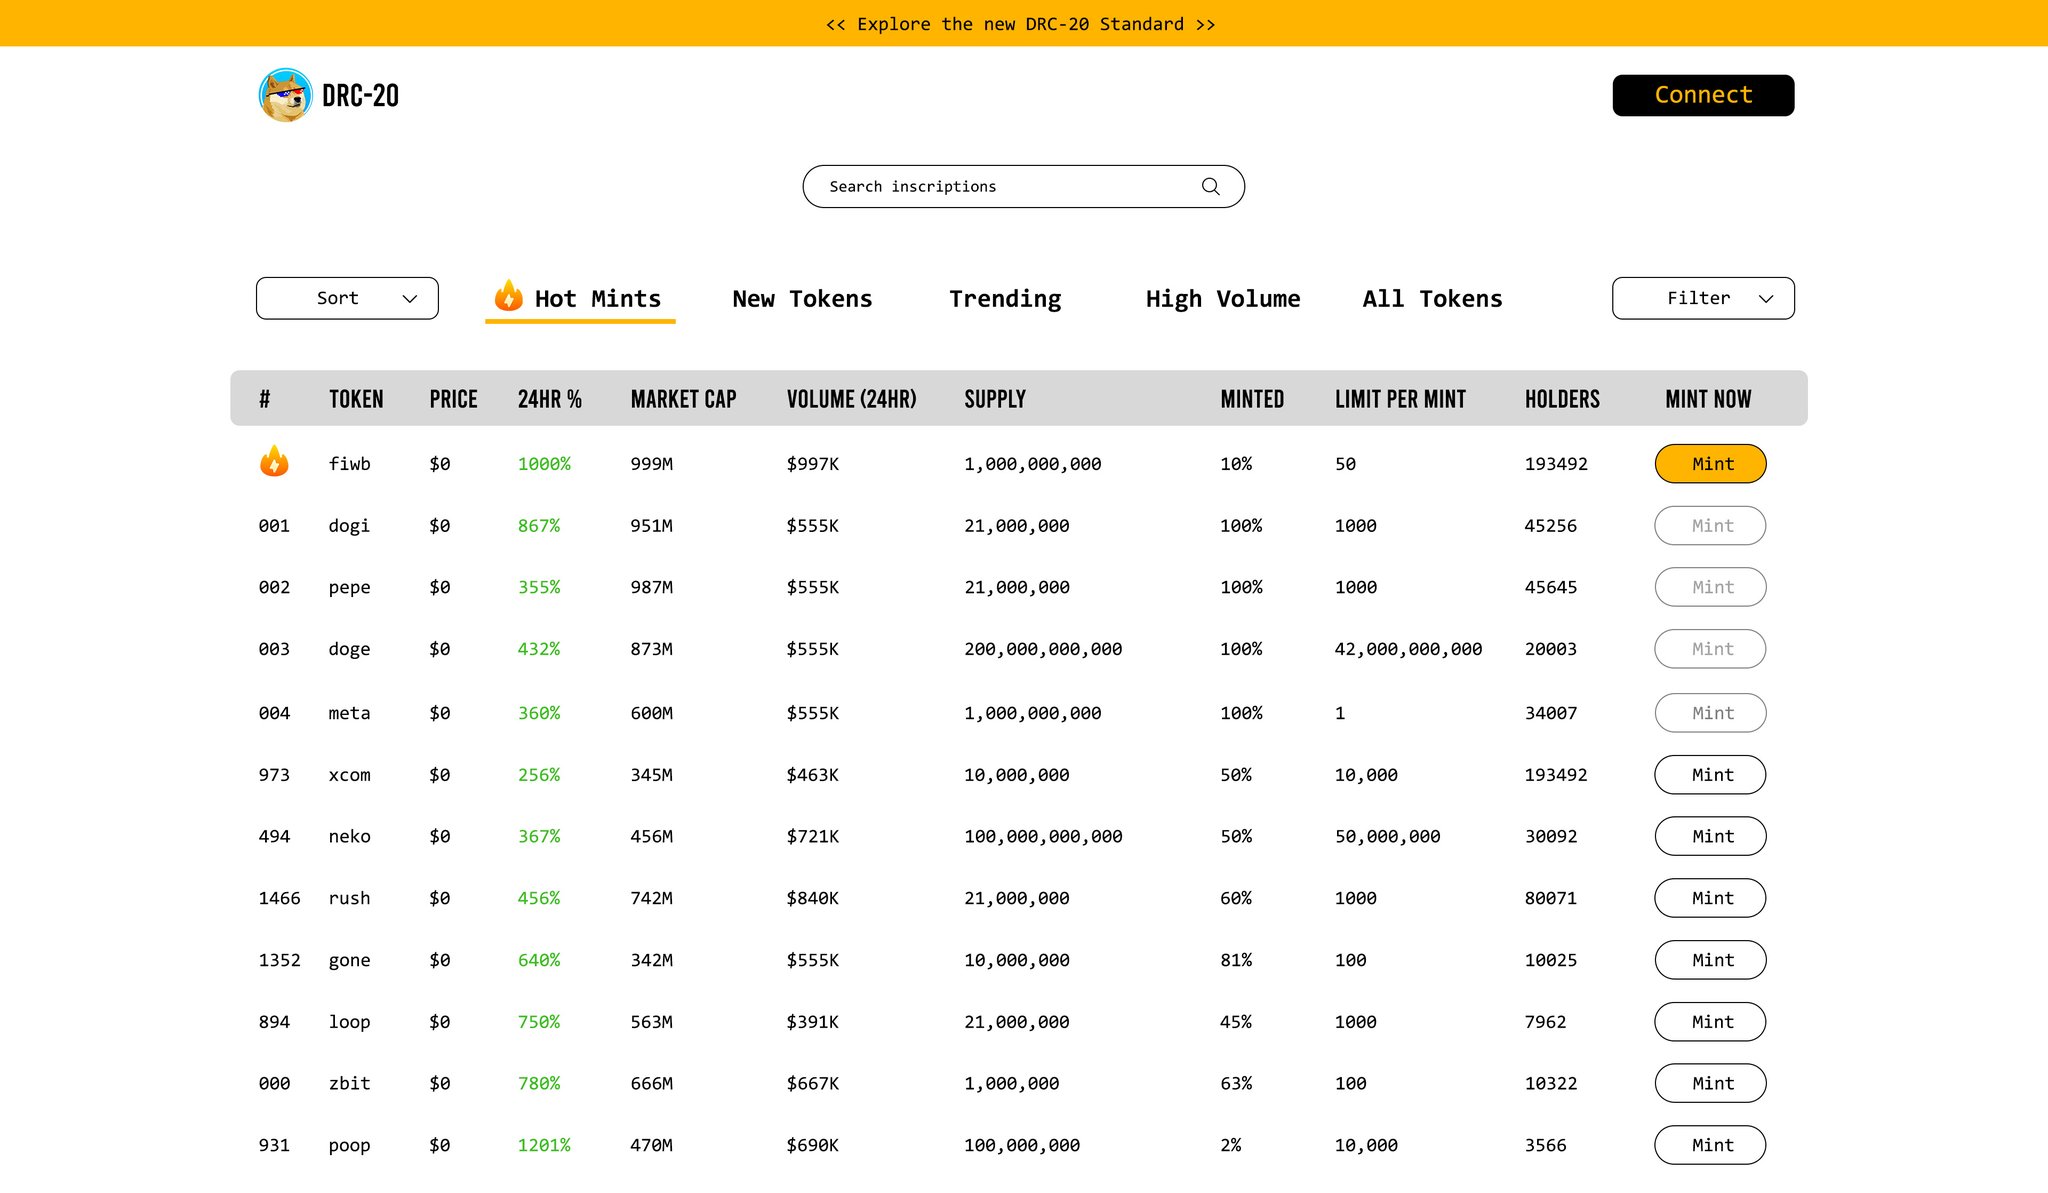Image resolution: width=2048 pixels, height=1193 pixels.
Task: Expand the Filter dropdown
Action: [1702, 298]
